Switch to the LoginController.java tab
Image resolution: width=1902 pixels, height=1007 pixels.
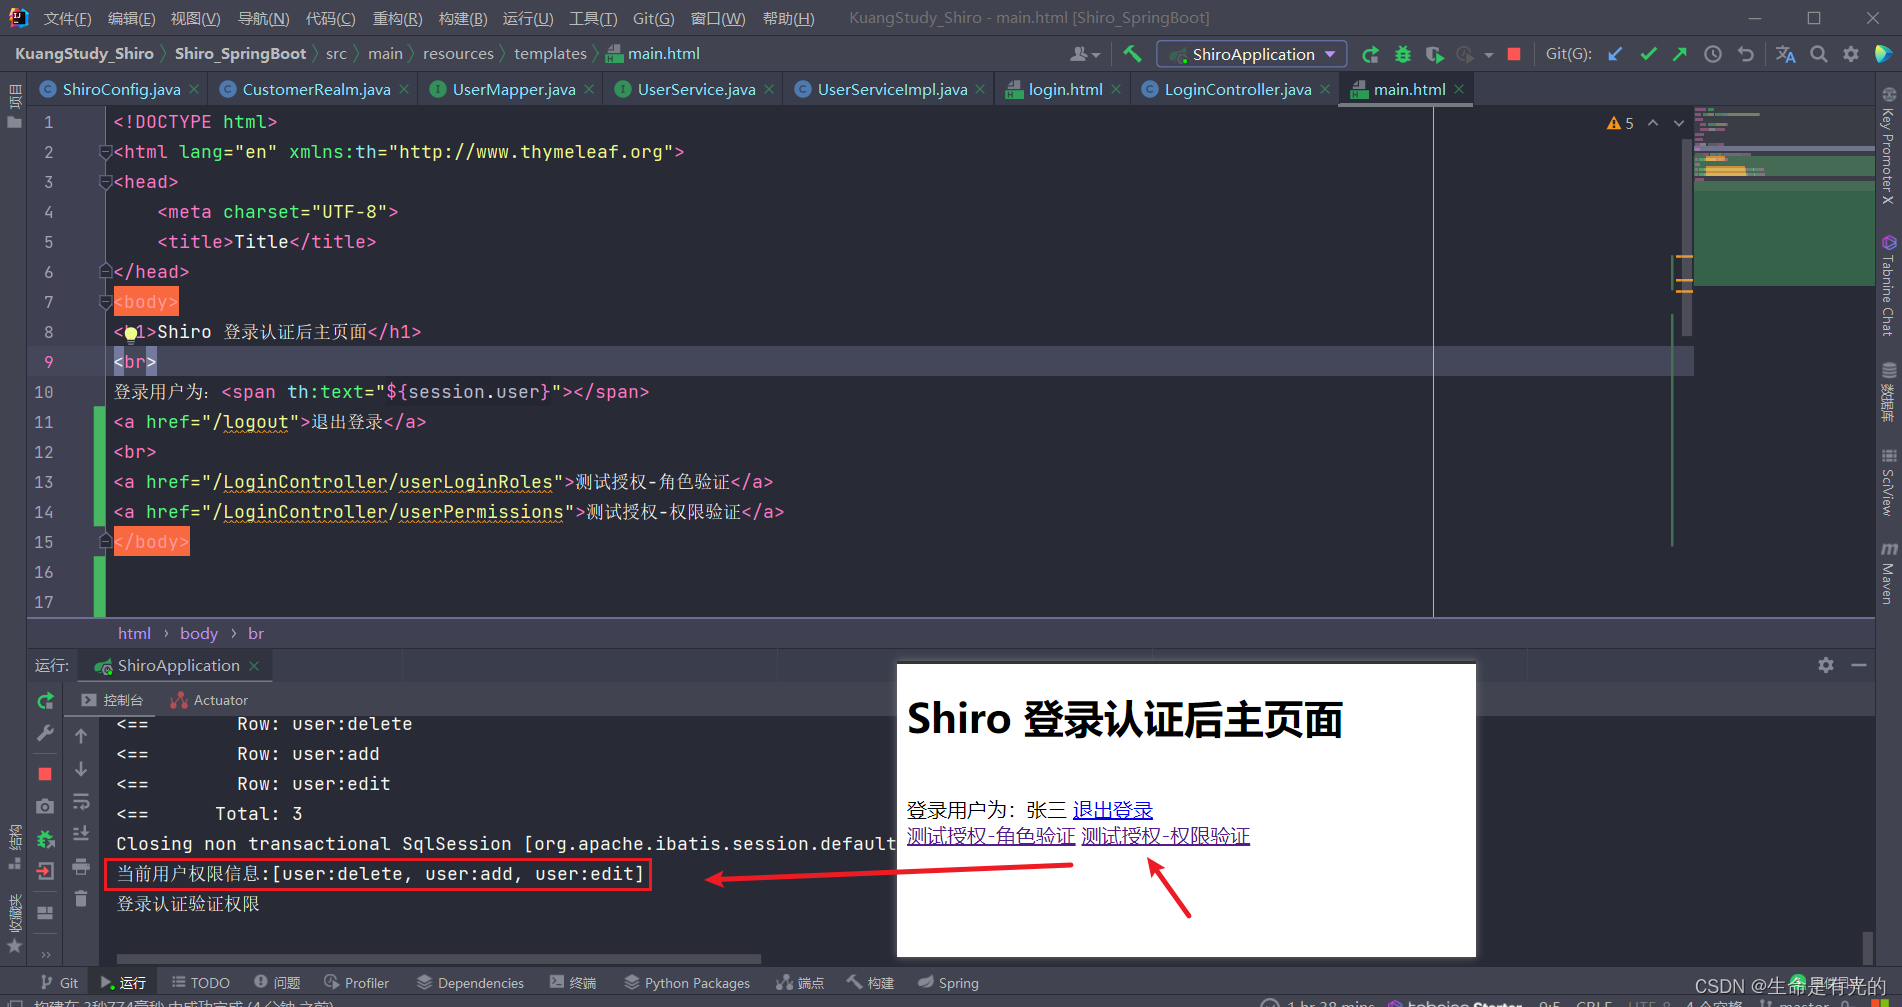1237,89
